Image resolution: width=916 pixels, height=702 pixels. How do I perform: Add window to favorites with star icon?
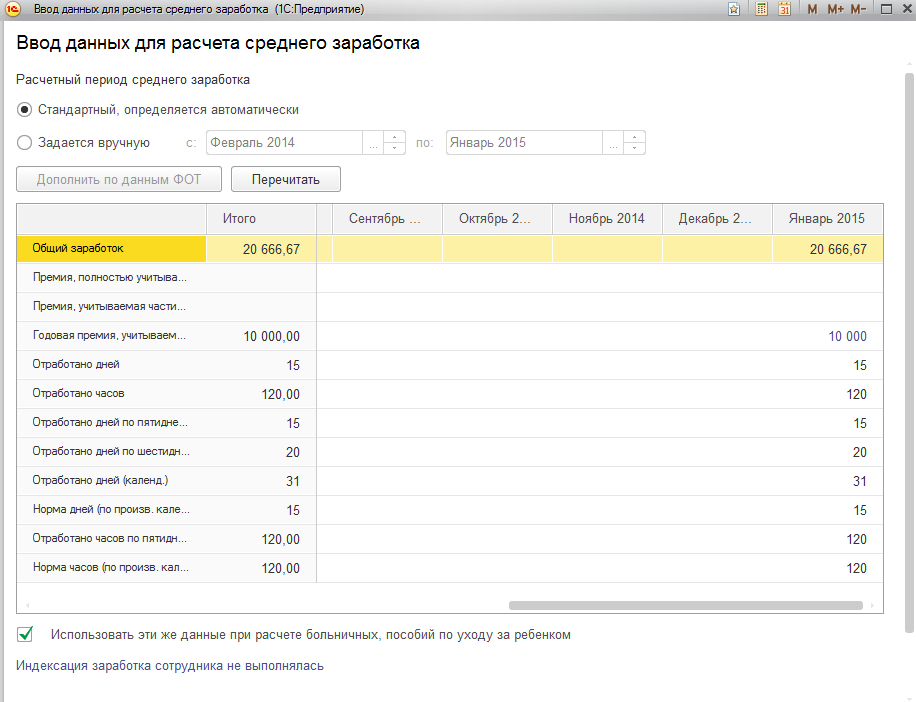pyautogui.click(x=734, y=9)
